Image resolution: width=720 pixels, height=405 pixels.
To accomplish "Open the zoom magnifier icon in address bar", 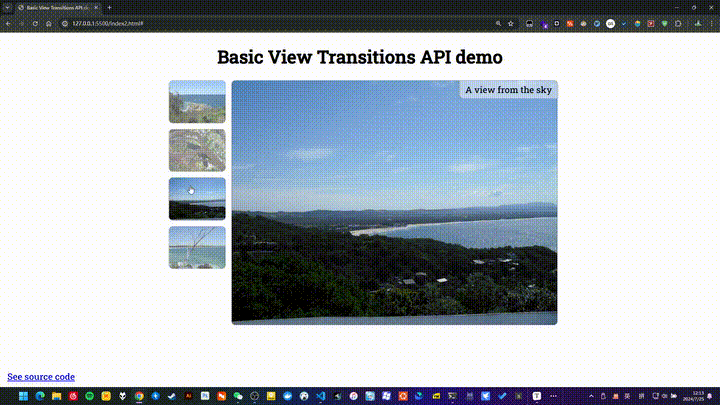I will (x=498, y=23).
